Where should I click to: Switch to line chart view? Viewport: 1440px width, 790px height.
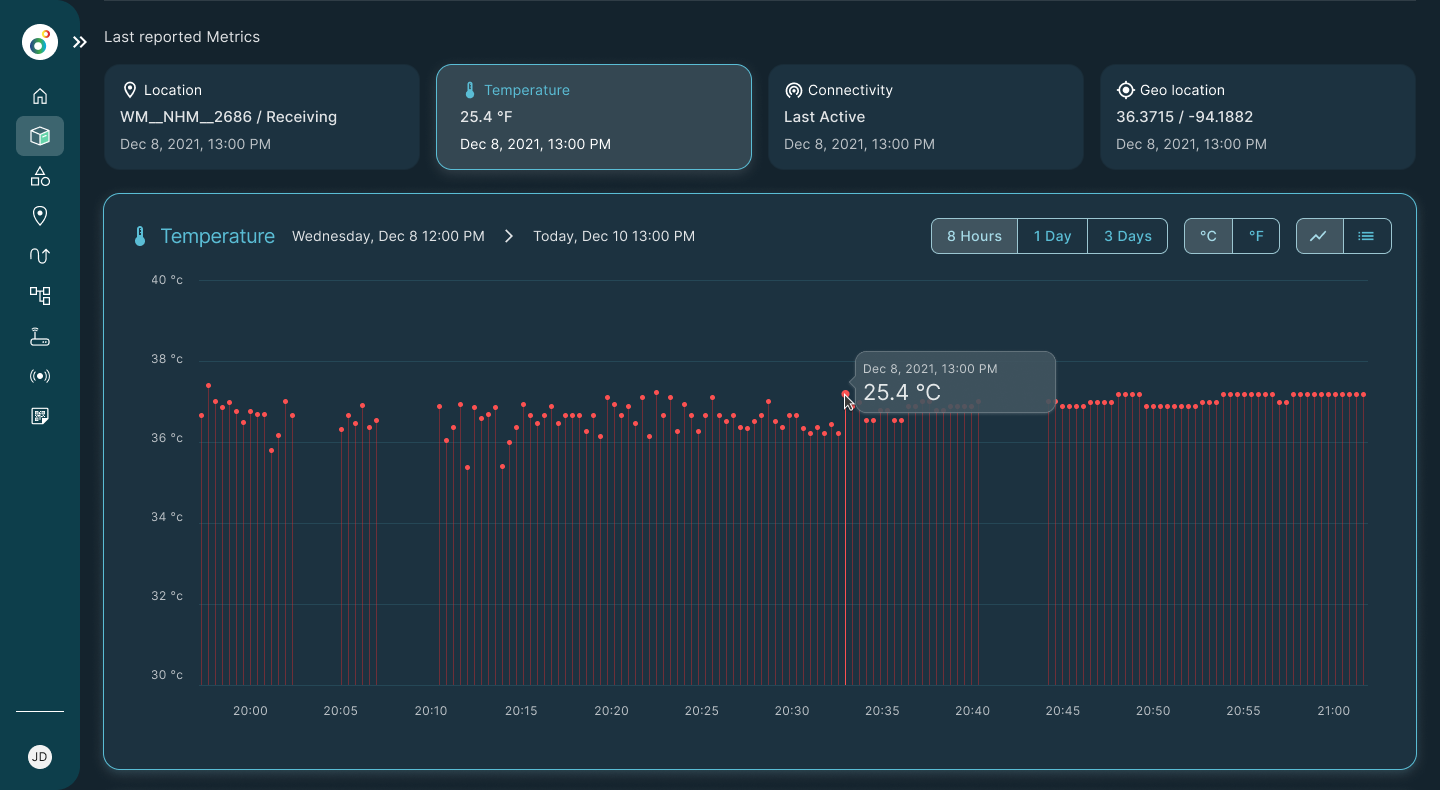(1320, 236)
